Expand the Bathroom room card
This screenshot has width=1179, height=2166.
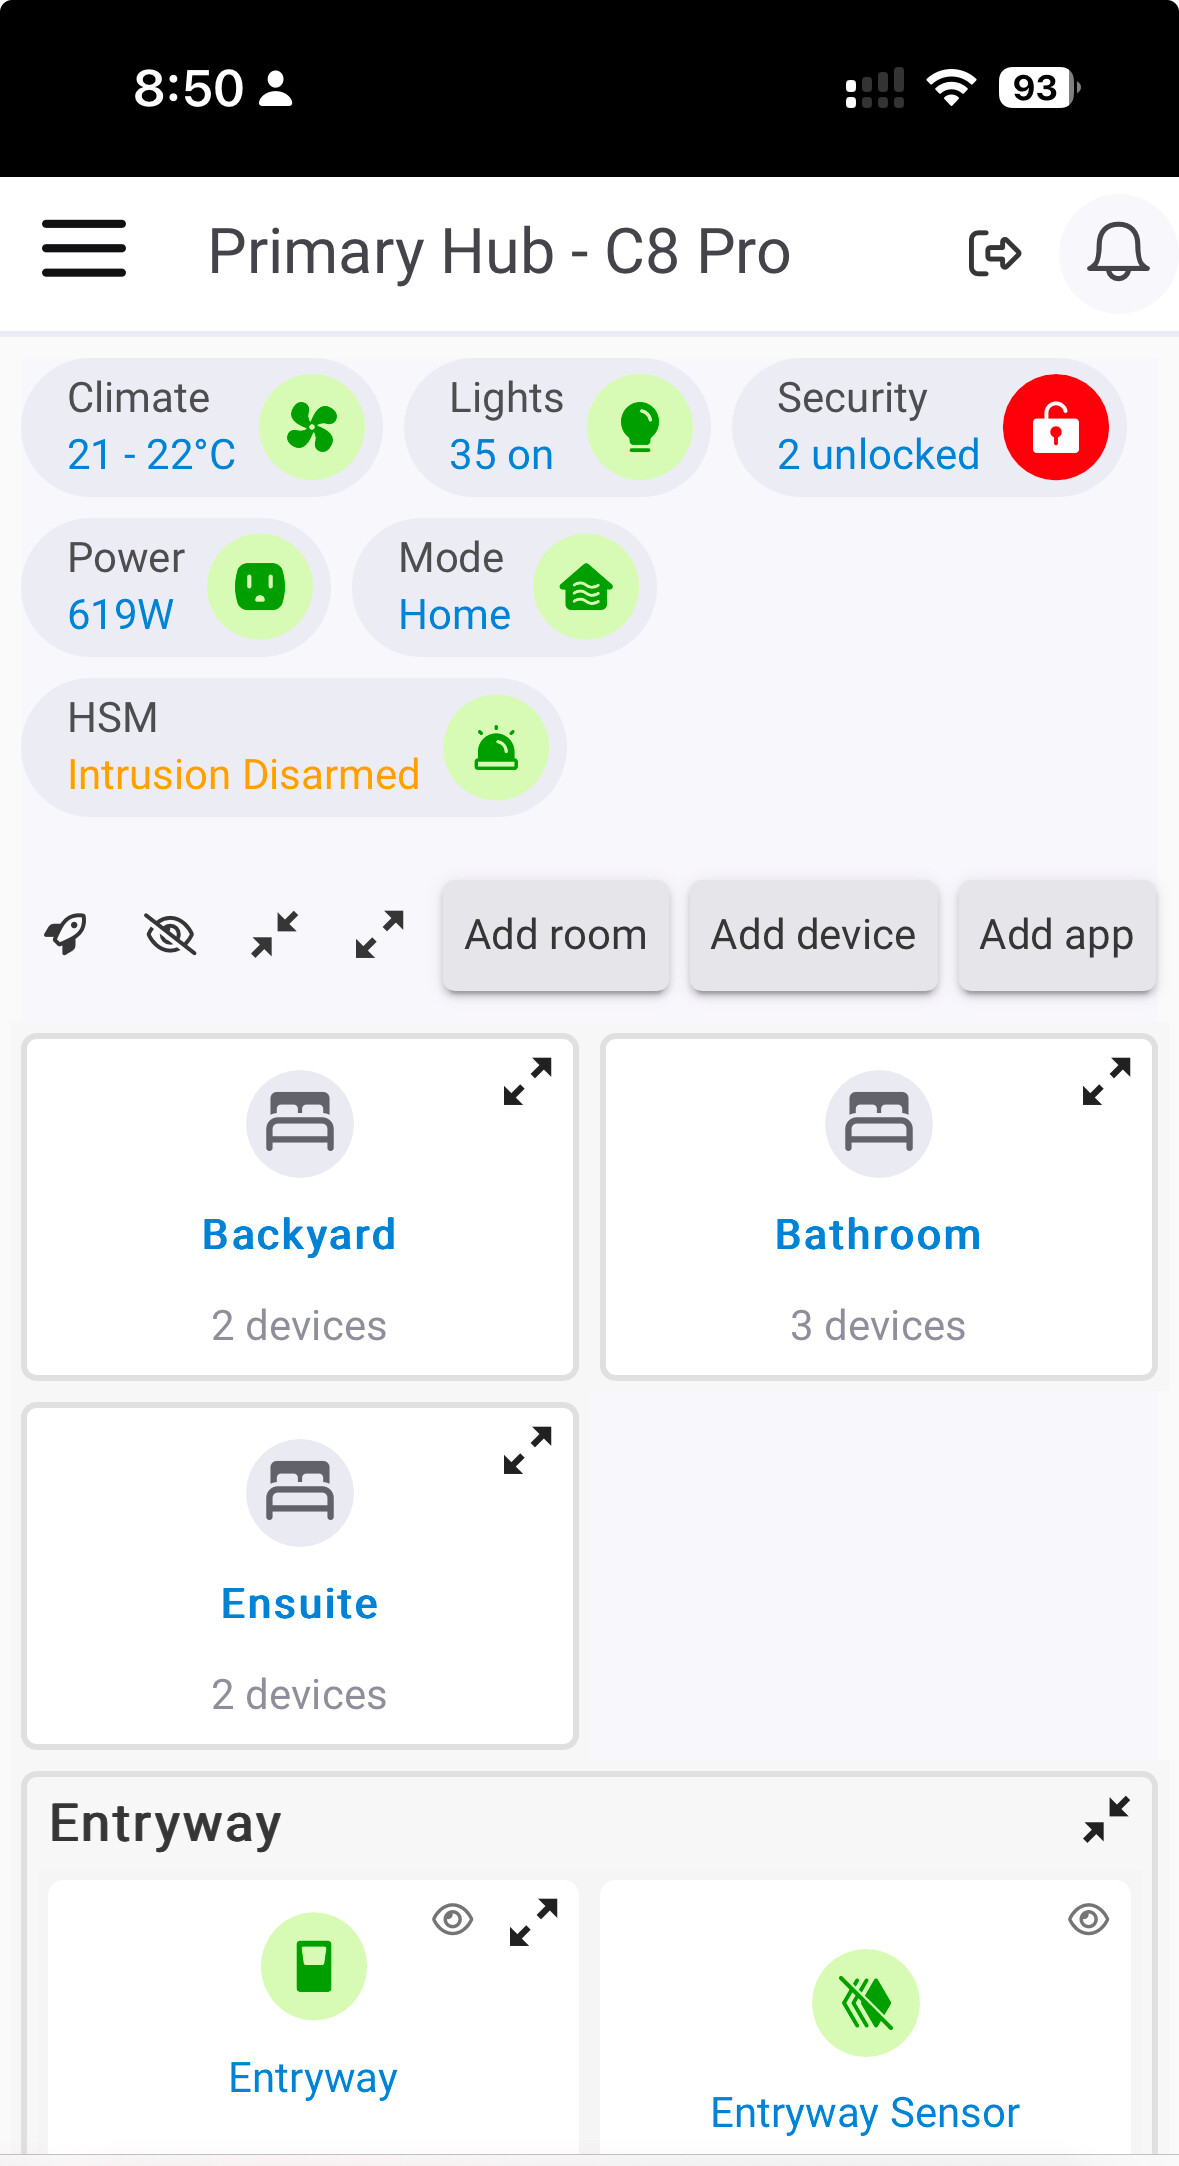click(1107, 1081)
